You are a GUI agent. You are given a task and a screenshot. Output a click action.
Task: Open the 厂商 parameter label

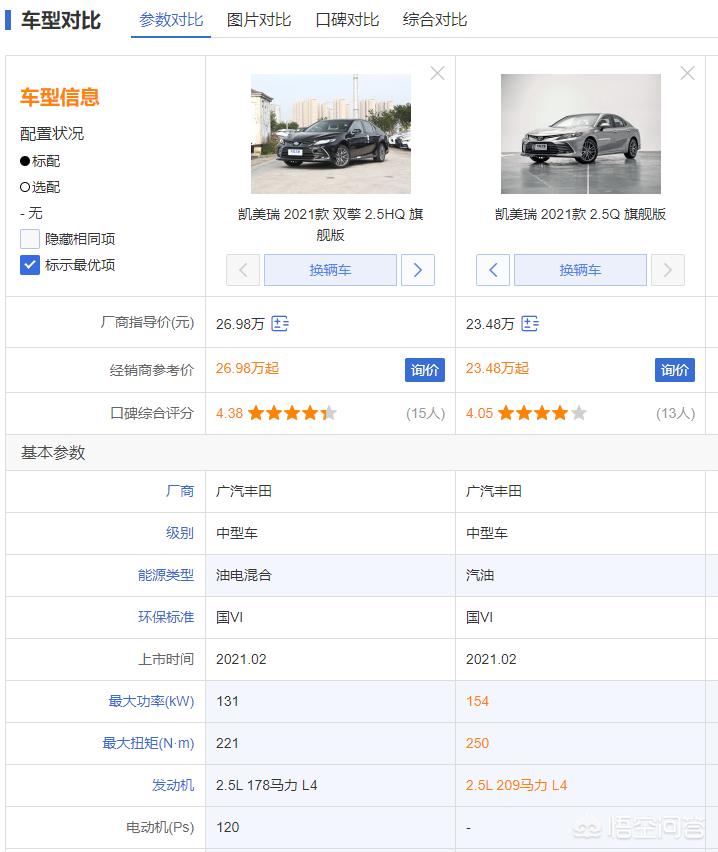point(180,491)
